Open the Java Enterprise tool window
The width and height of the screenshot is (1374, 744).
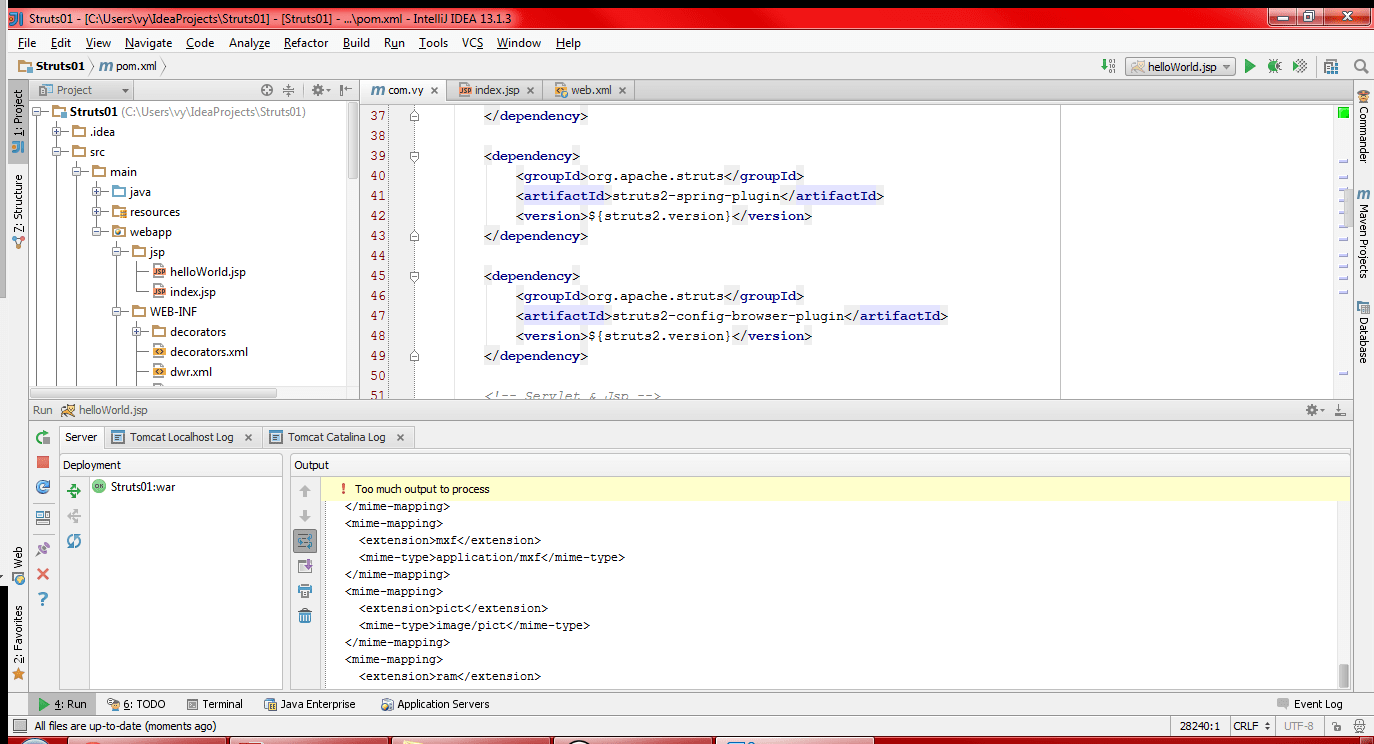coord(309,704)
